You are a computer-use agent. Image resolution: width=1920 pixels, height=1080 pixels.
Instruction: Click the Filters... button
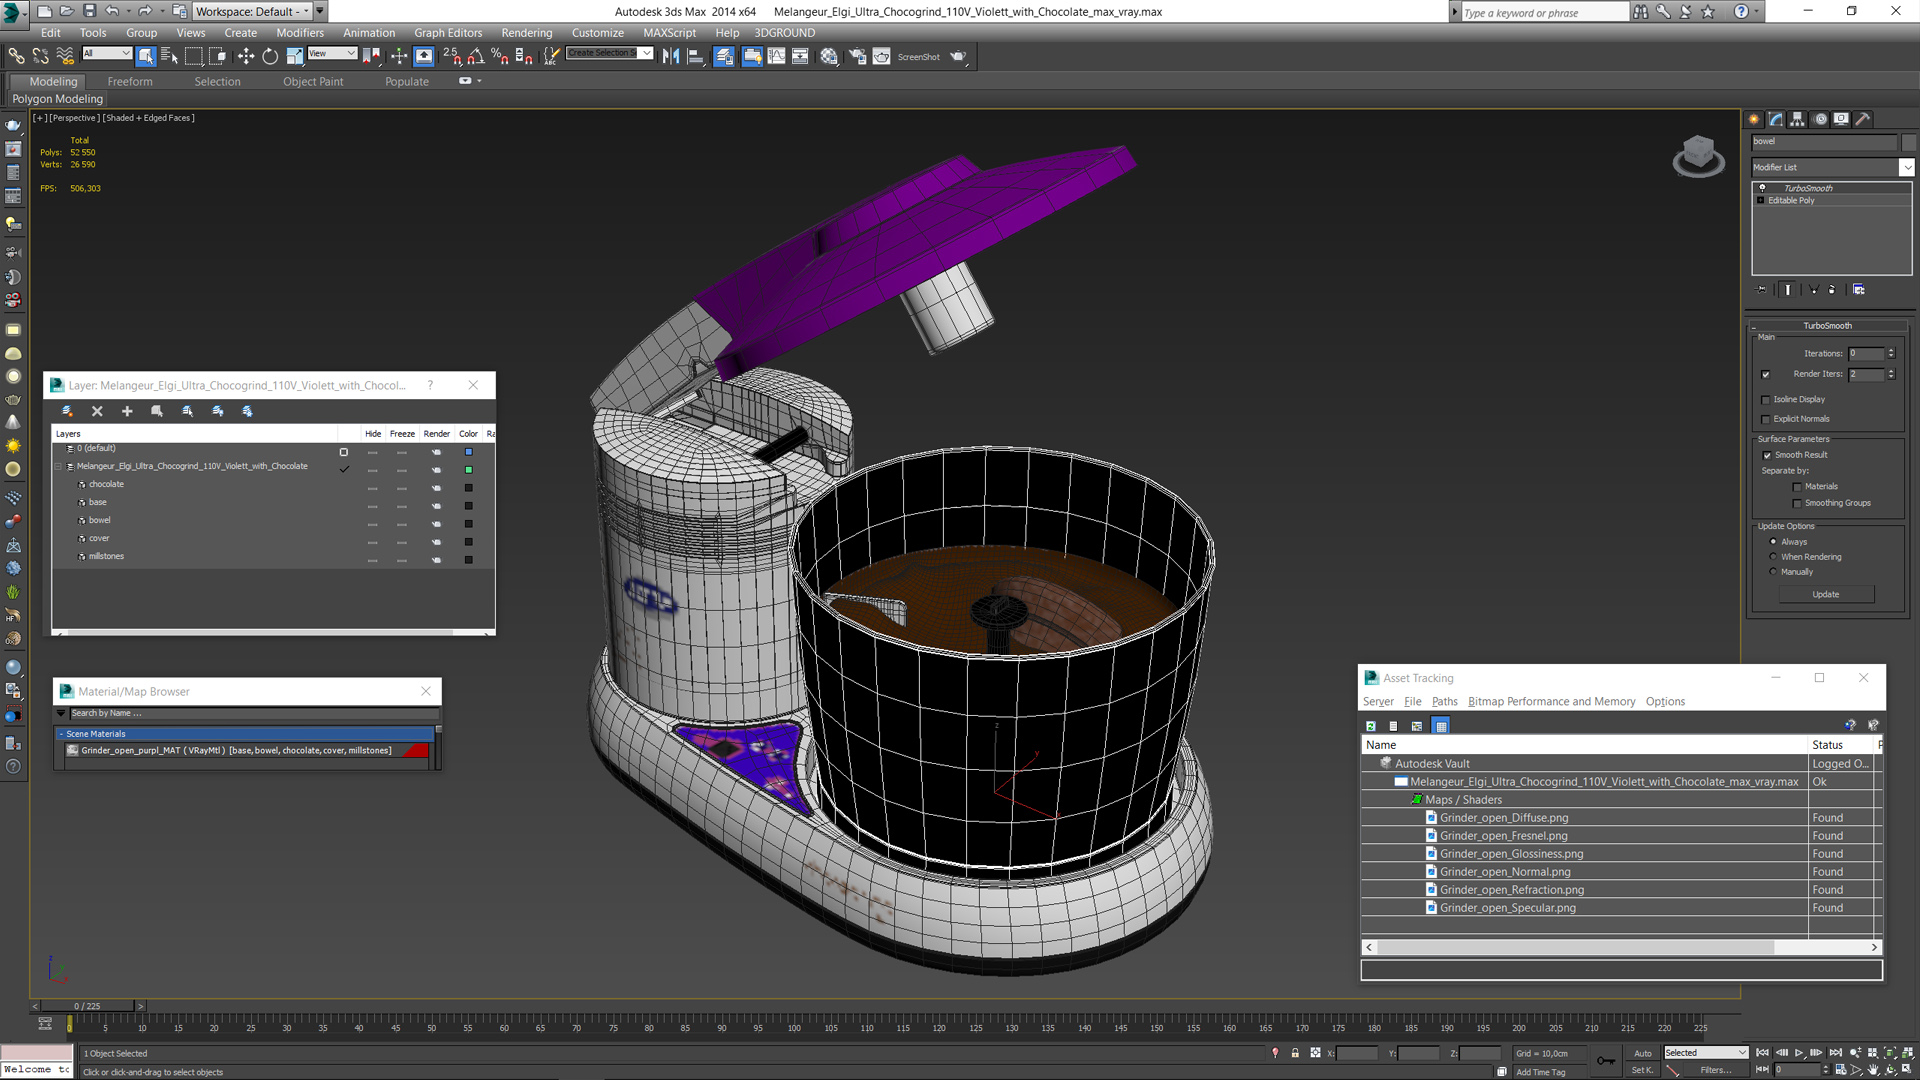point(1715,1070)
